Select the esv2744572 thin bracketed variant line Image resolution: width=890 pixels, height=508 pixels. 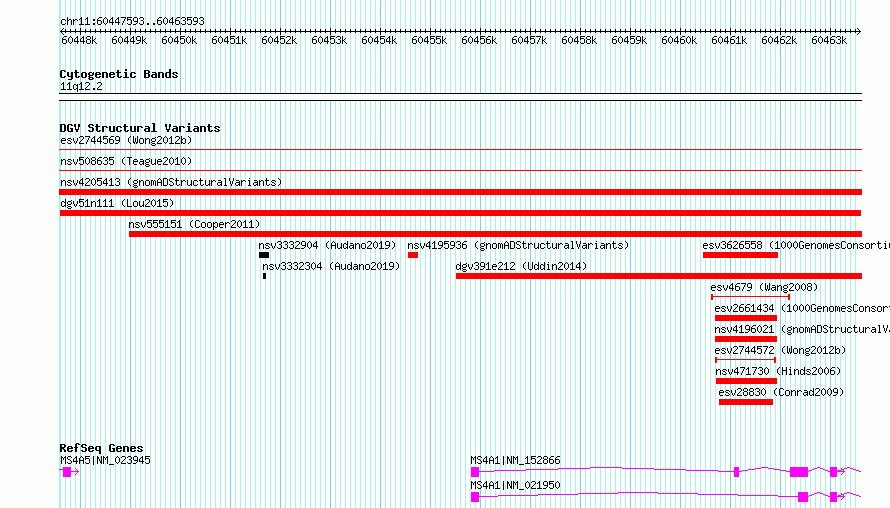pos(745,360)
